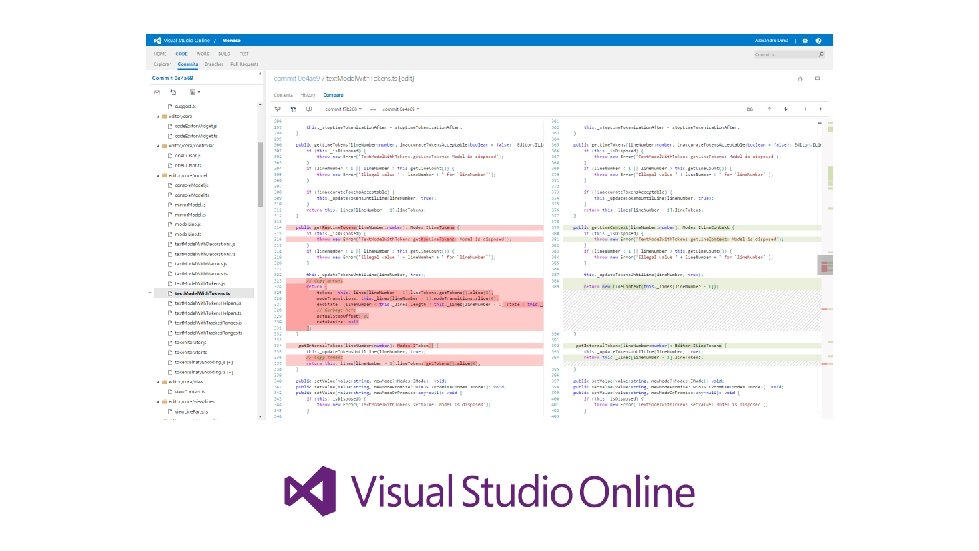Toggle side-by-side diff view icon
The image size is (979, 551).
[278, 109]
